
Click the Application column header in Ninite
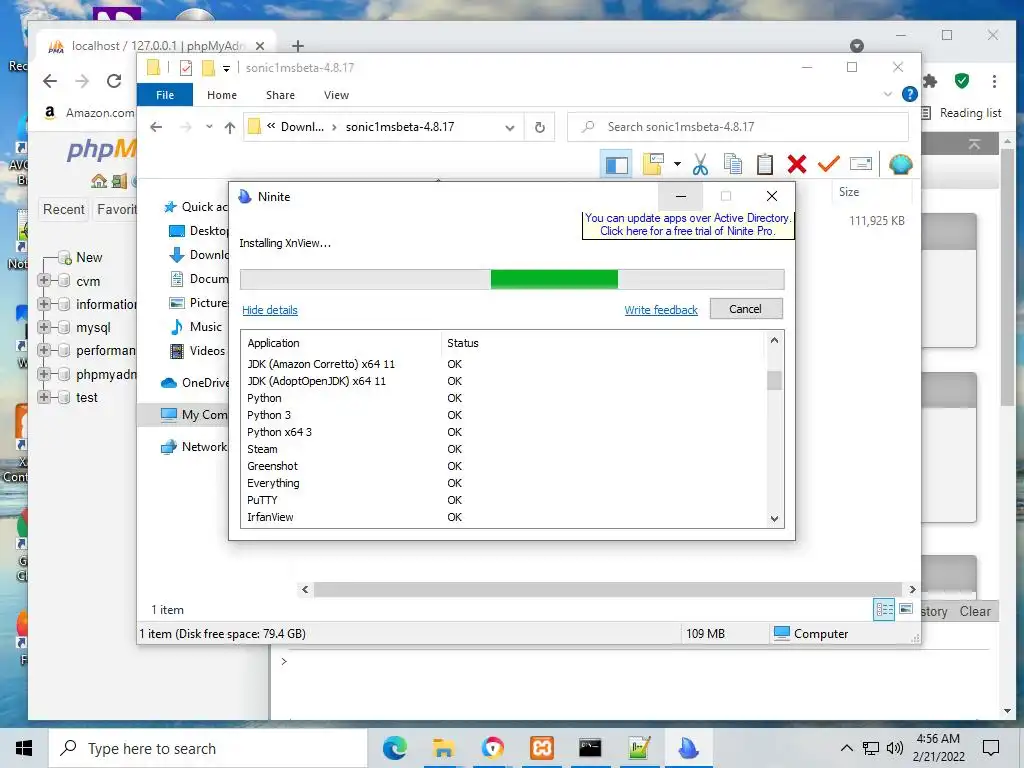point(273,343)
